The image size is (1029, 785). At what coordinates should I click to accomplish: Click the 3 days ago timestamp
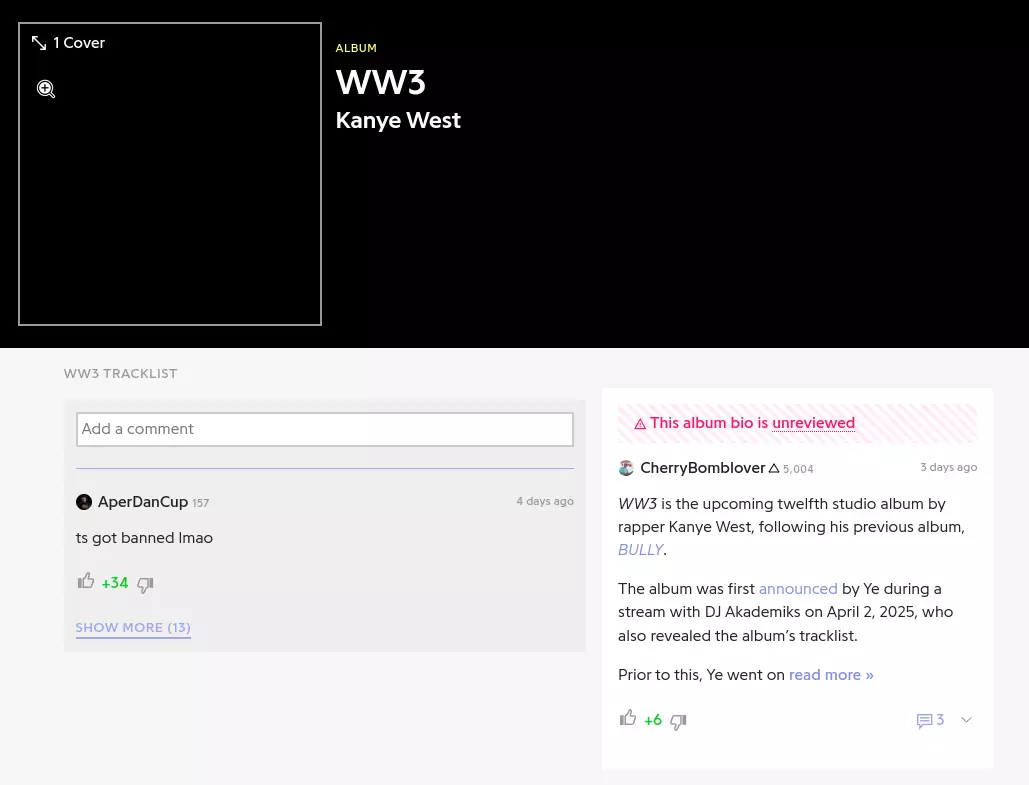[x=948, y=467]
